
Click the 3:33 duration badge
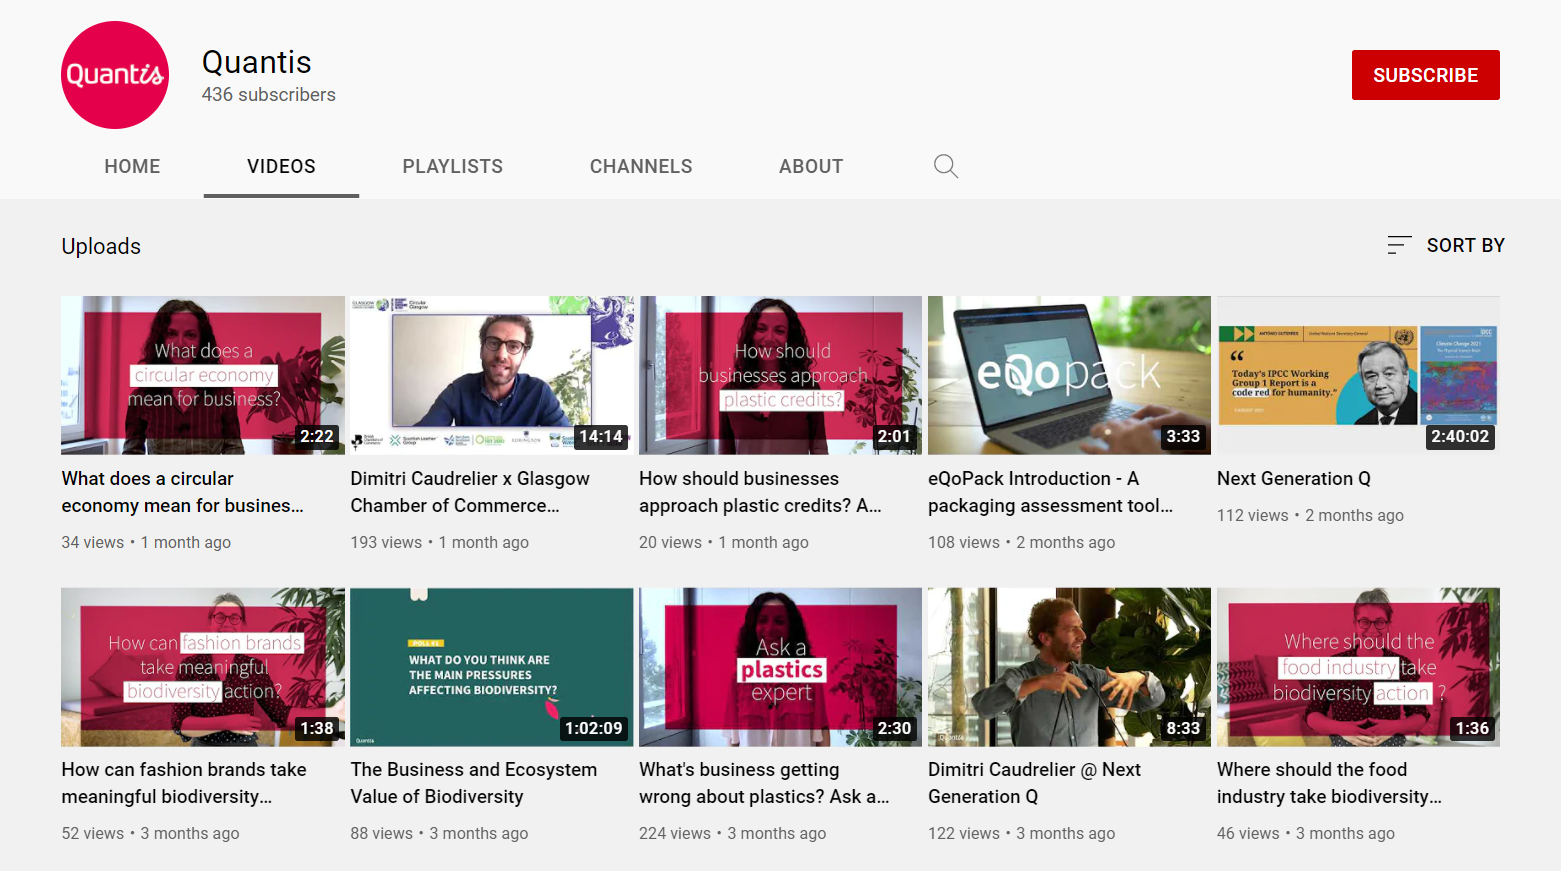(x=1183, y=436)
